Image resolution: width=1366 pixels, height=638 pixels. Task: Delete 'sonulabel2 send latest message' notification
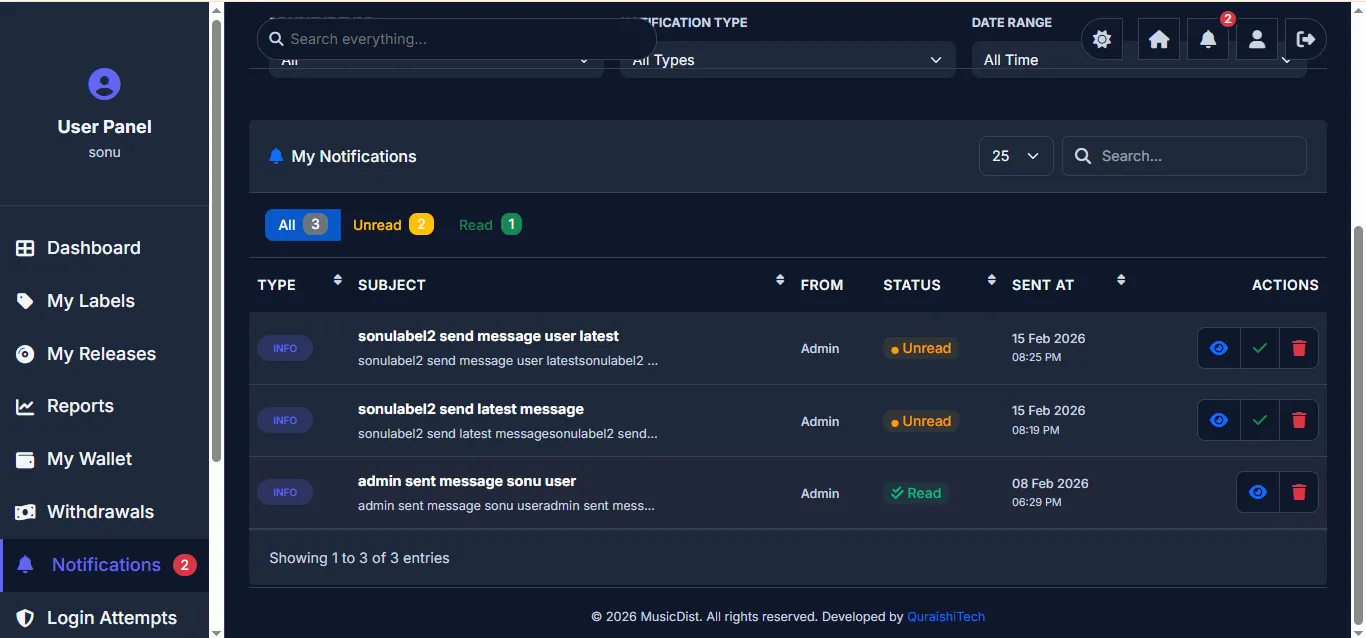click(x=1299, y=420)
